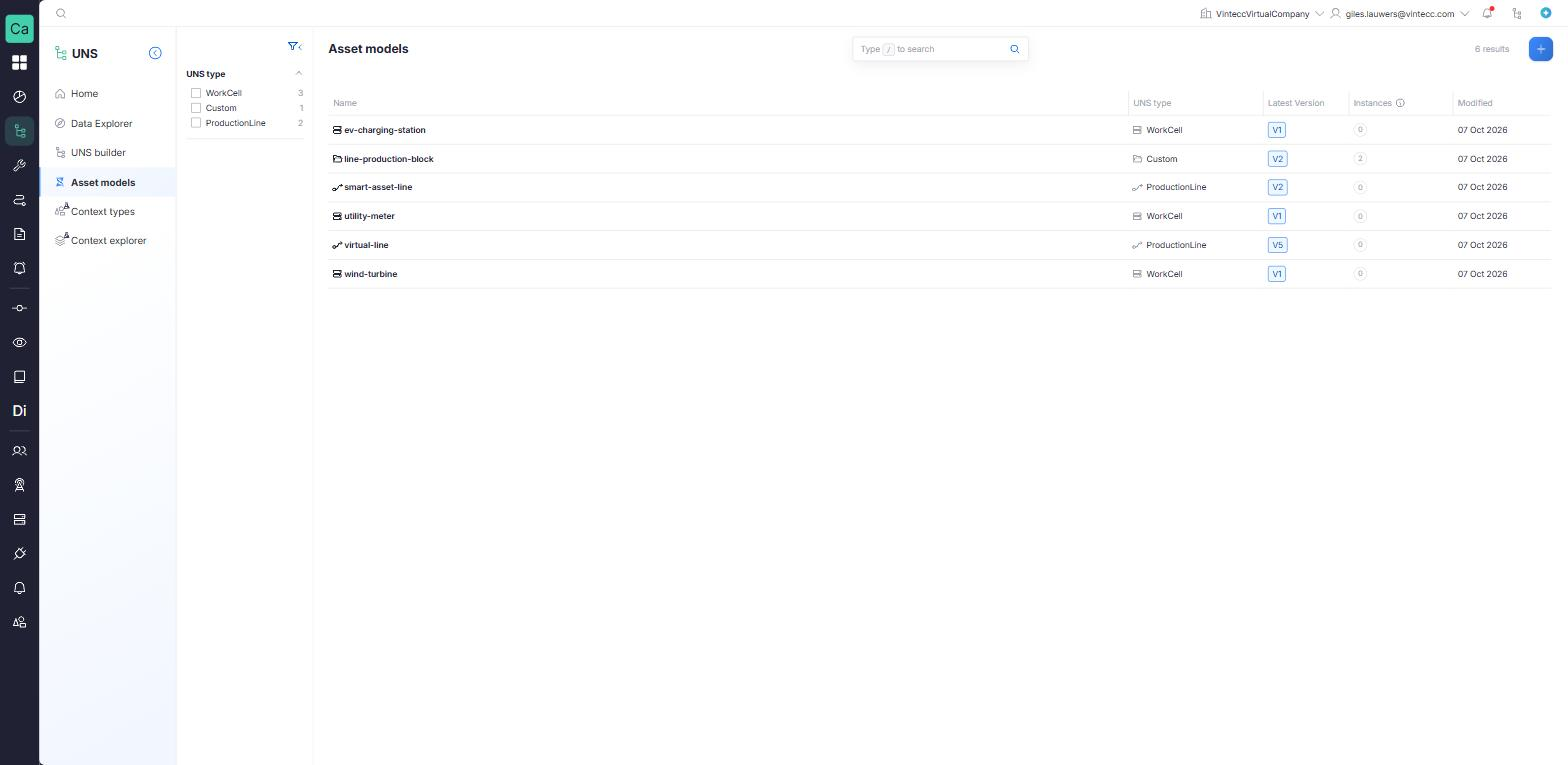Collapse the UNS sidebar with arrow icon

[x=155, y=53]
